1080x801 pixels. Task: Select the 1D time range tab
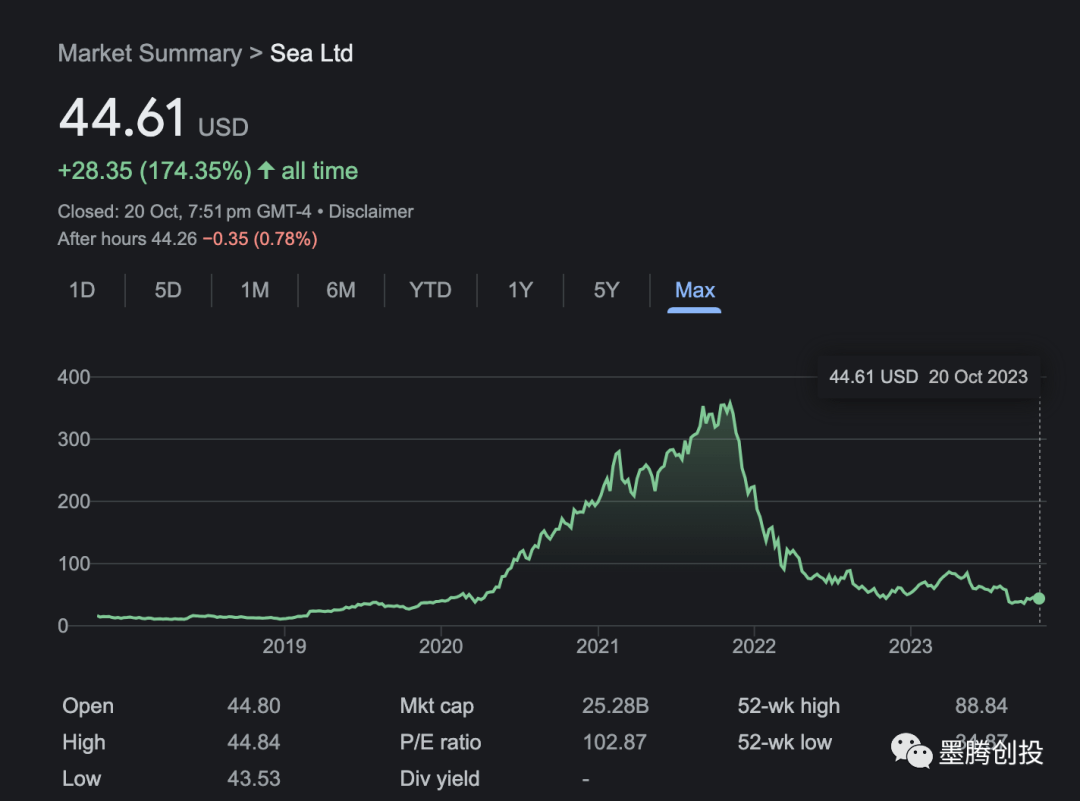tap(82, 290)
